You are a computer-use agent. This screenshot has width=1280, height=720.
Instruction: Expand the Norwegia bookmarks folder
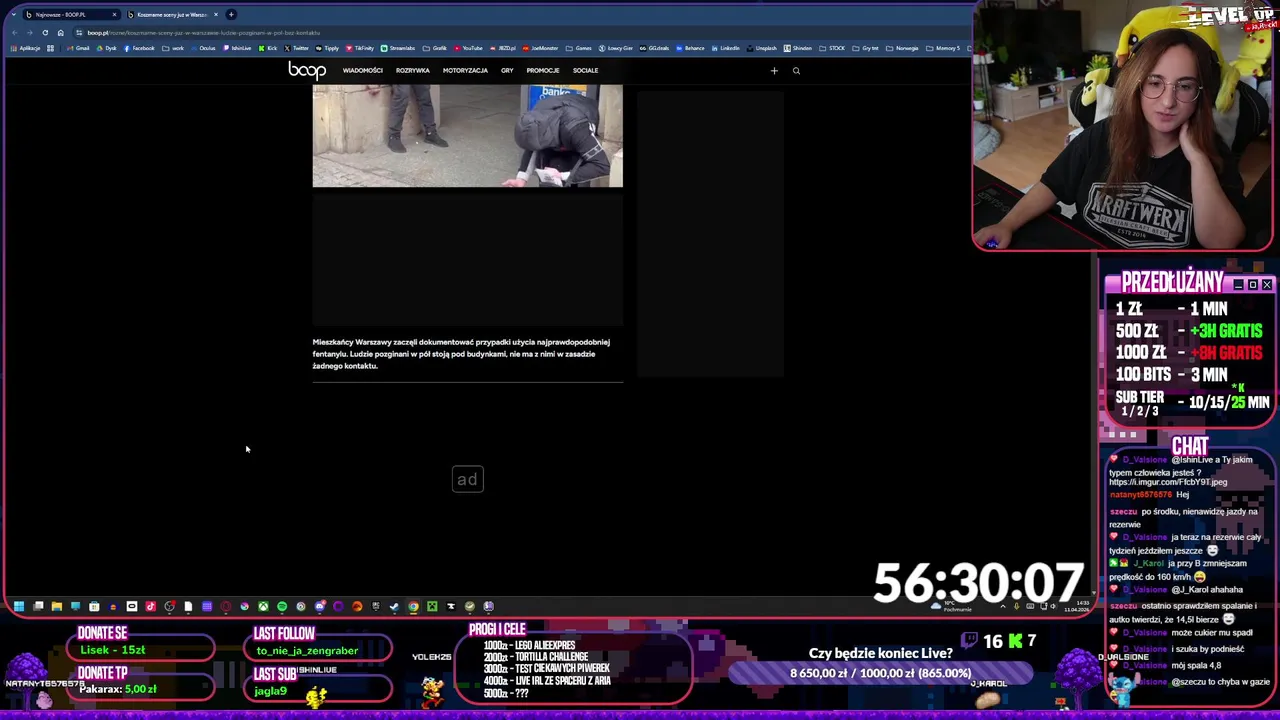pos(902,48)
